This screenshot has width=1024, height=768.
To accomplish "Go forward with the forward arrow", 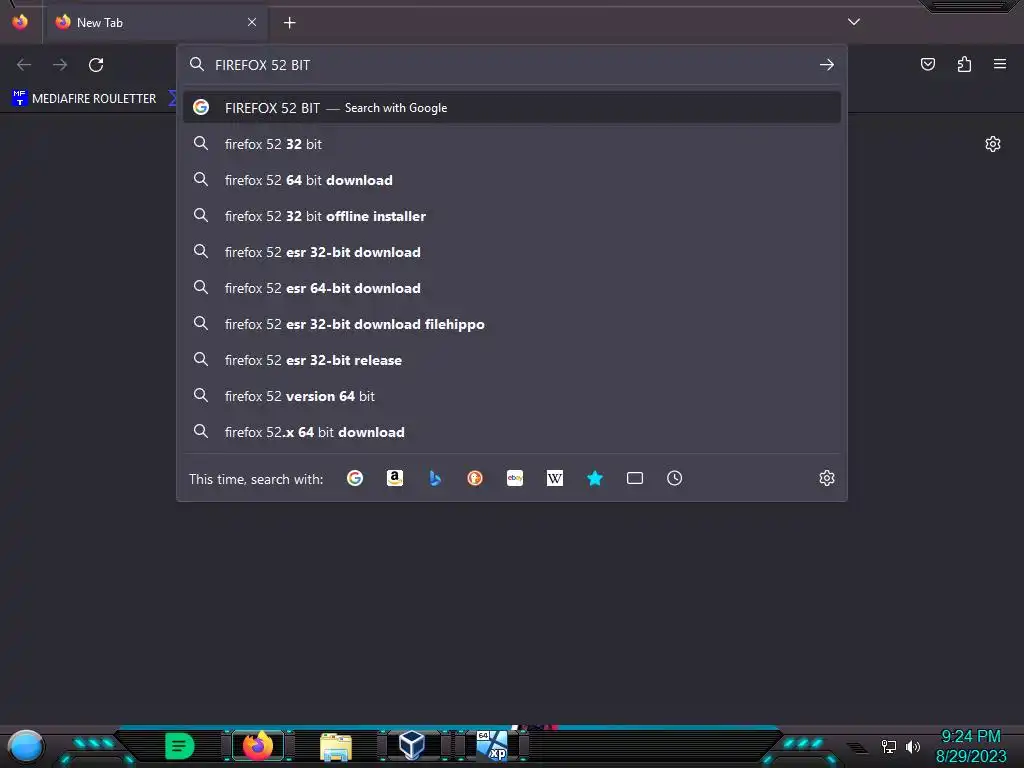I will pyautogui.click(x=60, y=65).
